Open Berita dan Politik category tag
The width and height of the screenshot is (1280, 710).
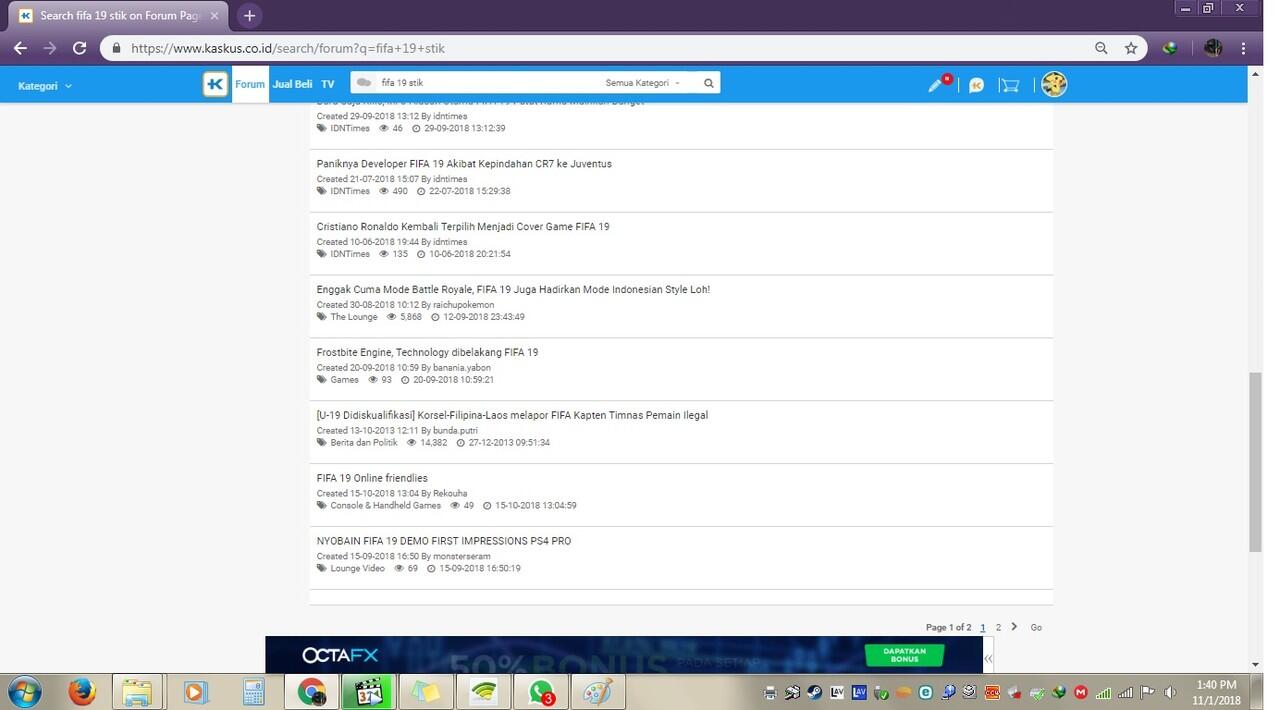(364, 443)
